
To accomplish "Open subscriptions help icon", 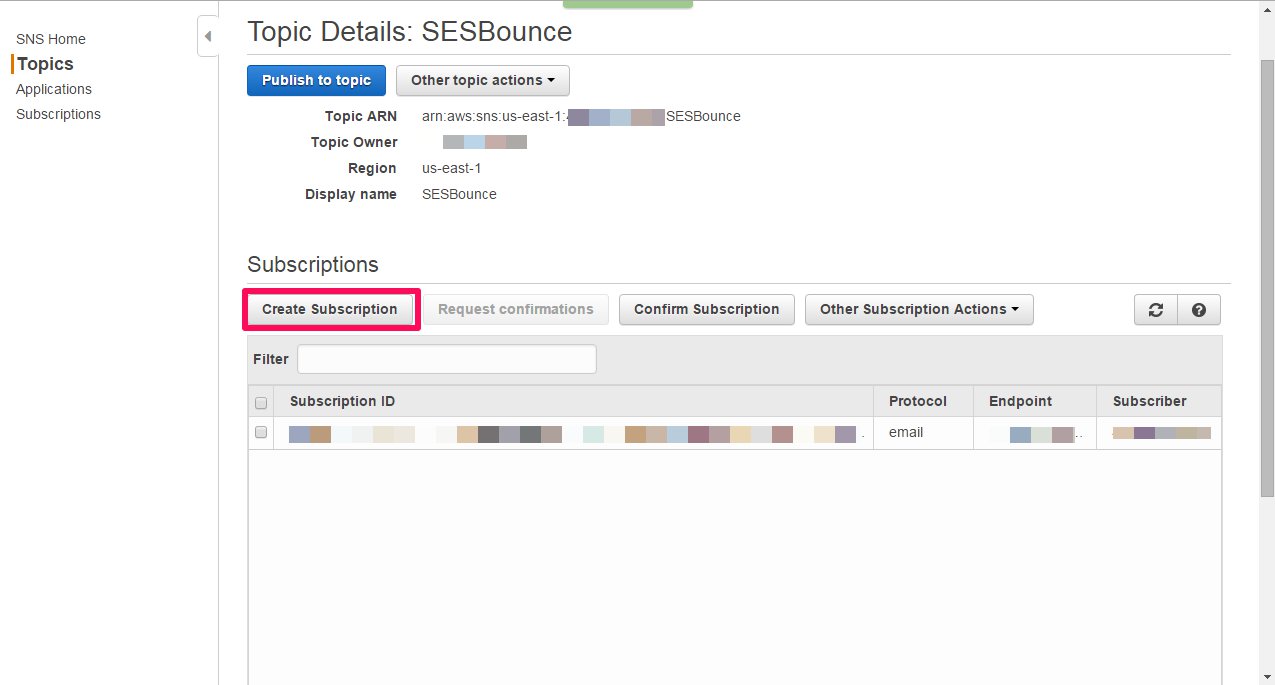I will coord(1199,310).
